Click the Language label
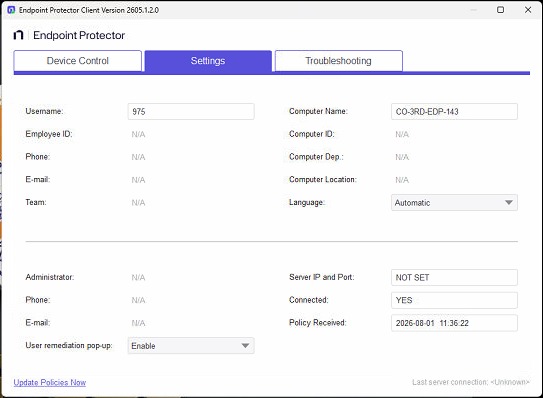 (x=307, y=203)
